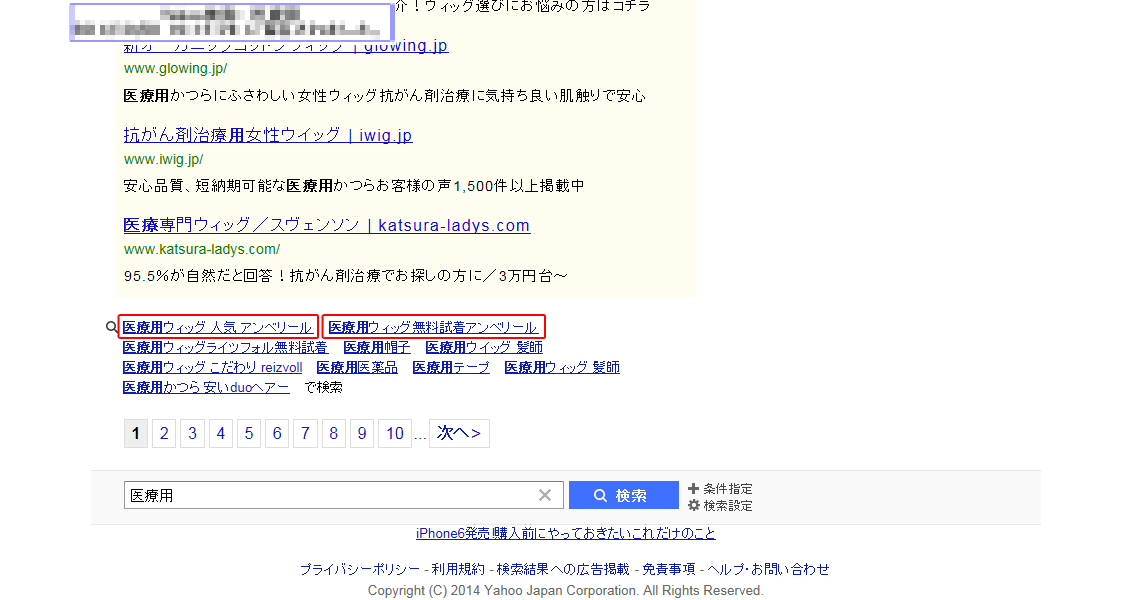
Task: Click the magnifier icon beside related searches
Action: 111,327
